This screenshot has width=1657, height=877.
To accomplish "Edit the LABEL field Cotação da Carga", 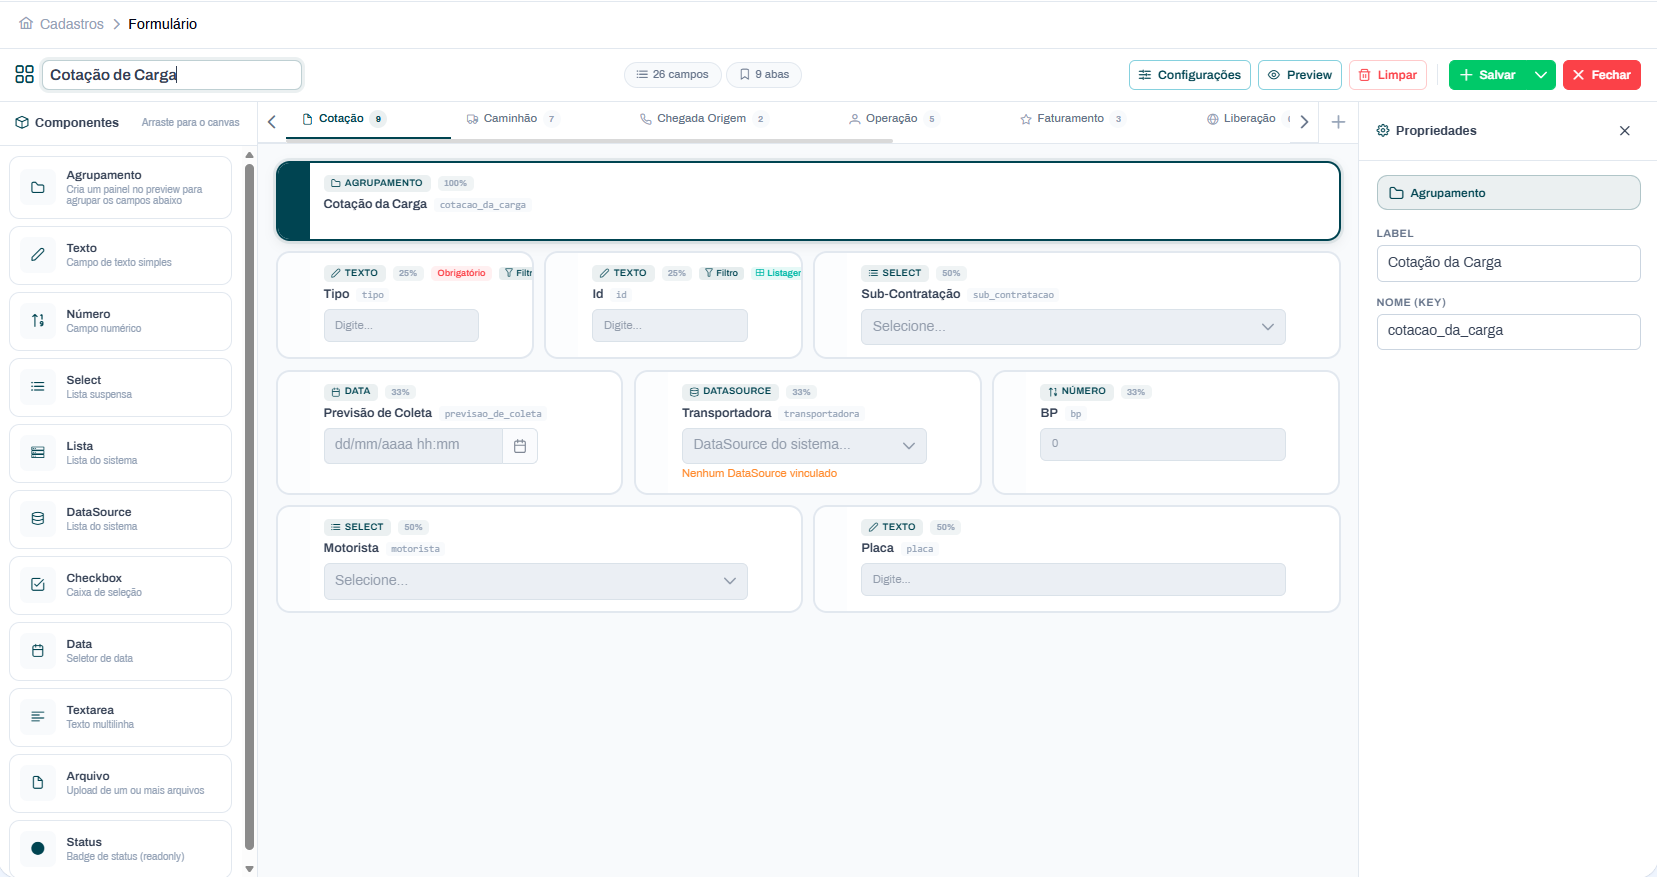I will click(1508, 263).
